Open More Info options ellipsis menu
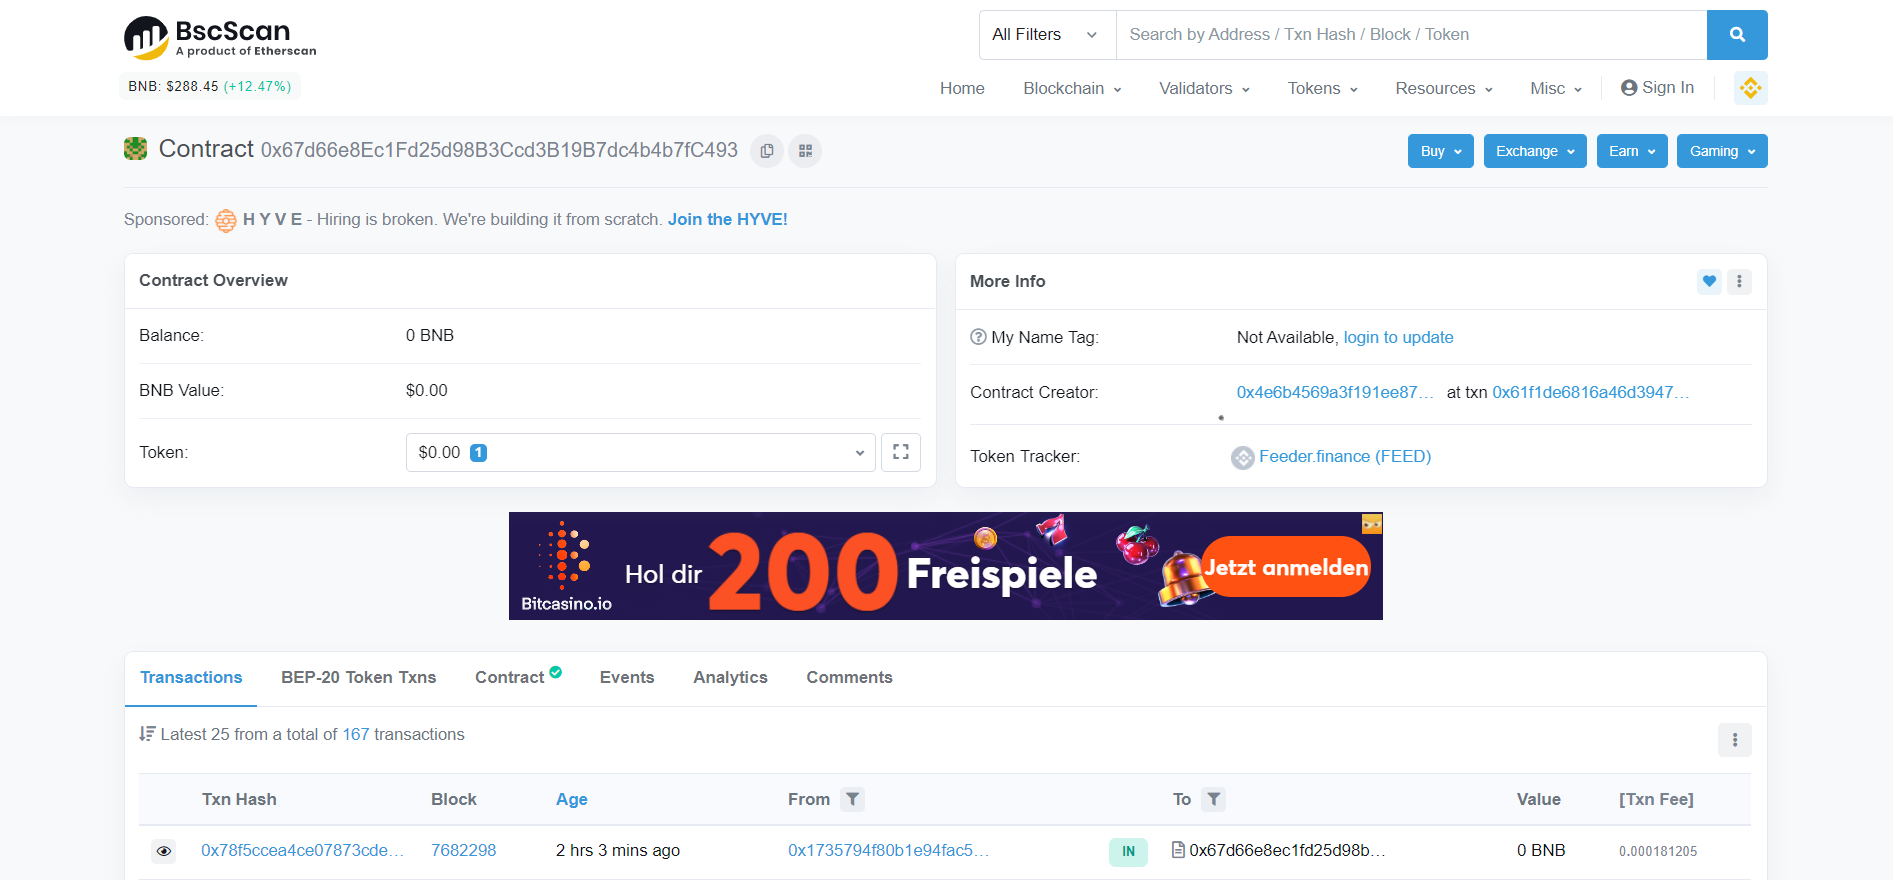 coord(1739,282)
